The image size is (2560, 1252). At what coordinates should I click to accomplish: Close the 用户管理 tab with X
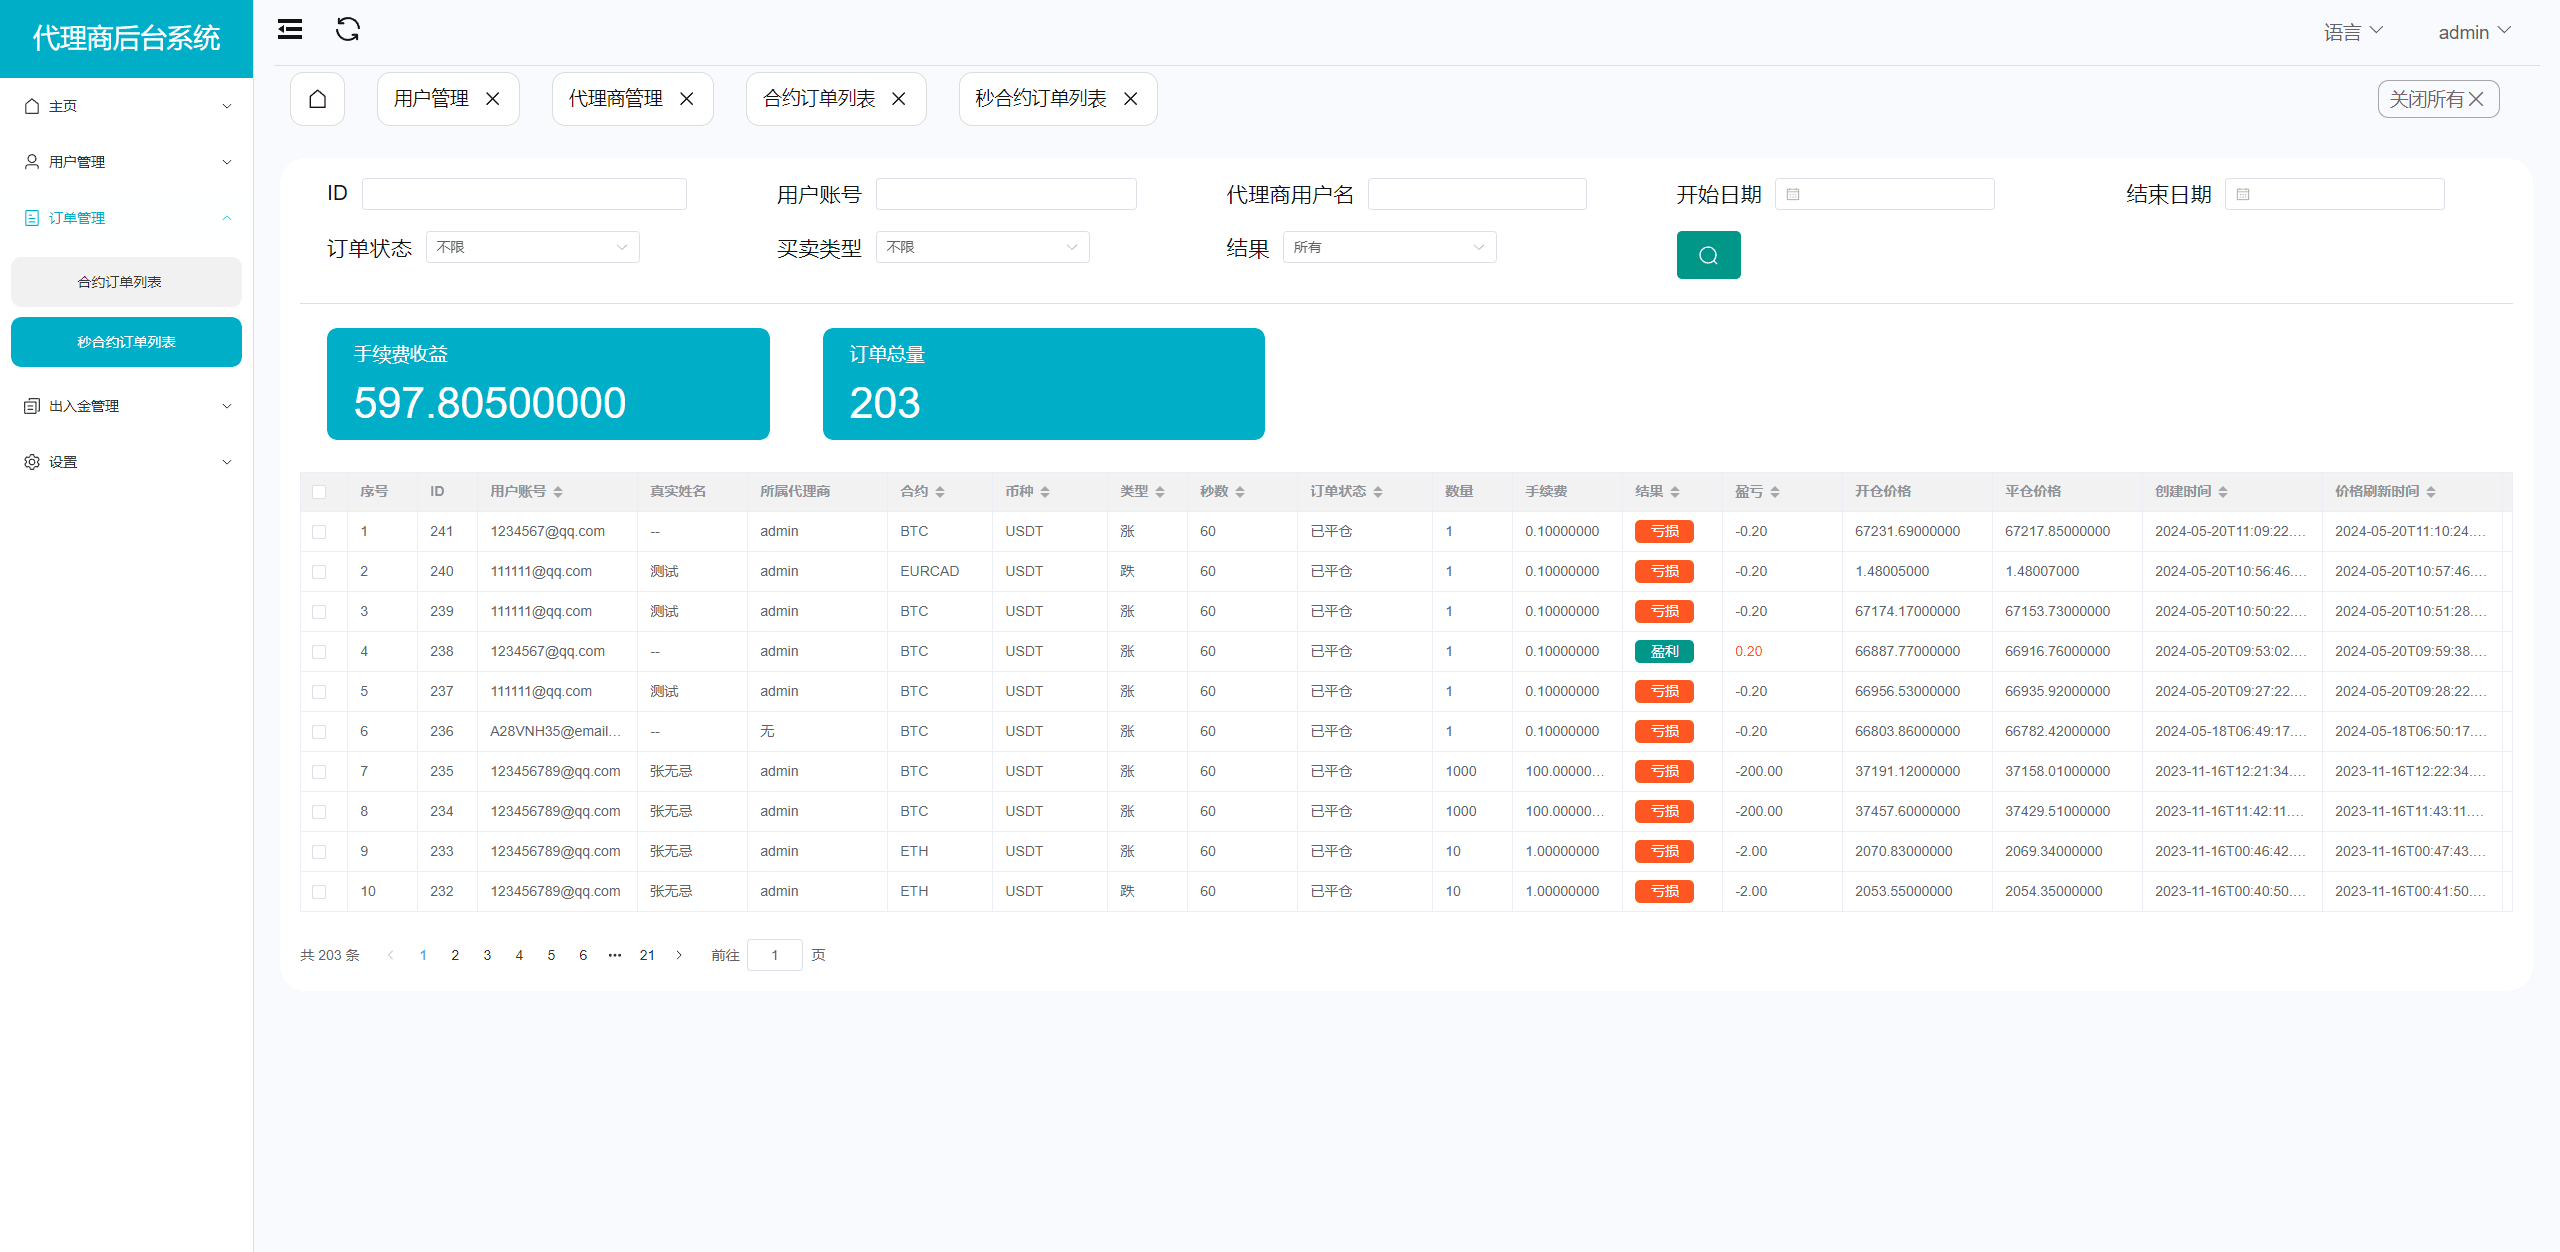pyautogui.click(x=493, y=99)
